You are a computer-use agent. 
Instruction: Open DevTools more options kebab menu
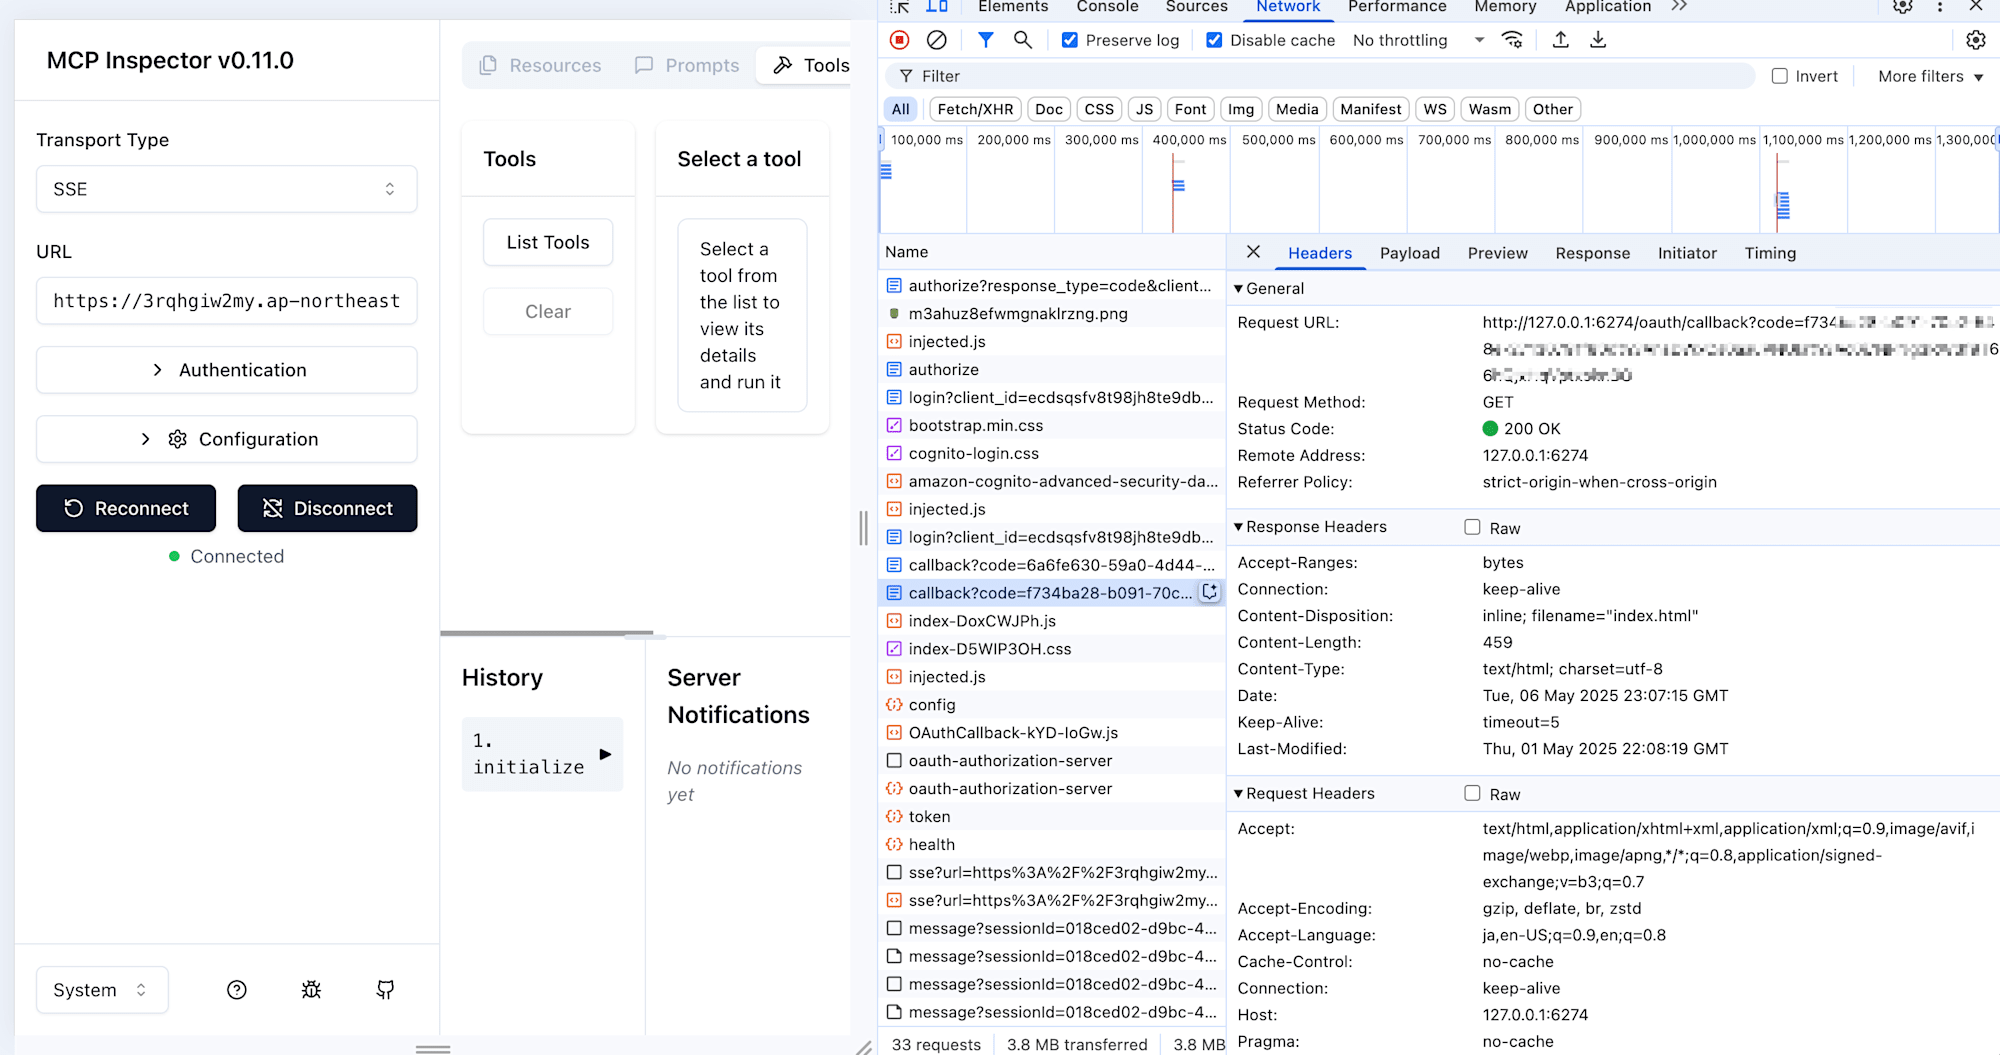tap(1940, 6)
